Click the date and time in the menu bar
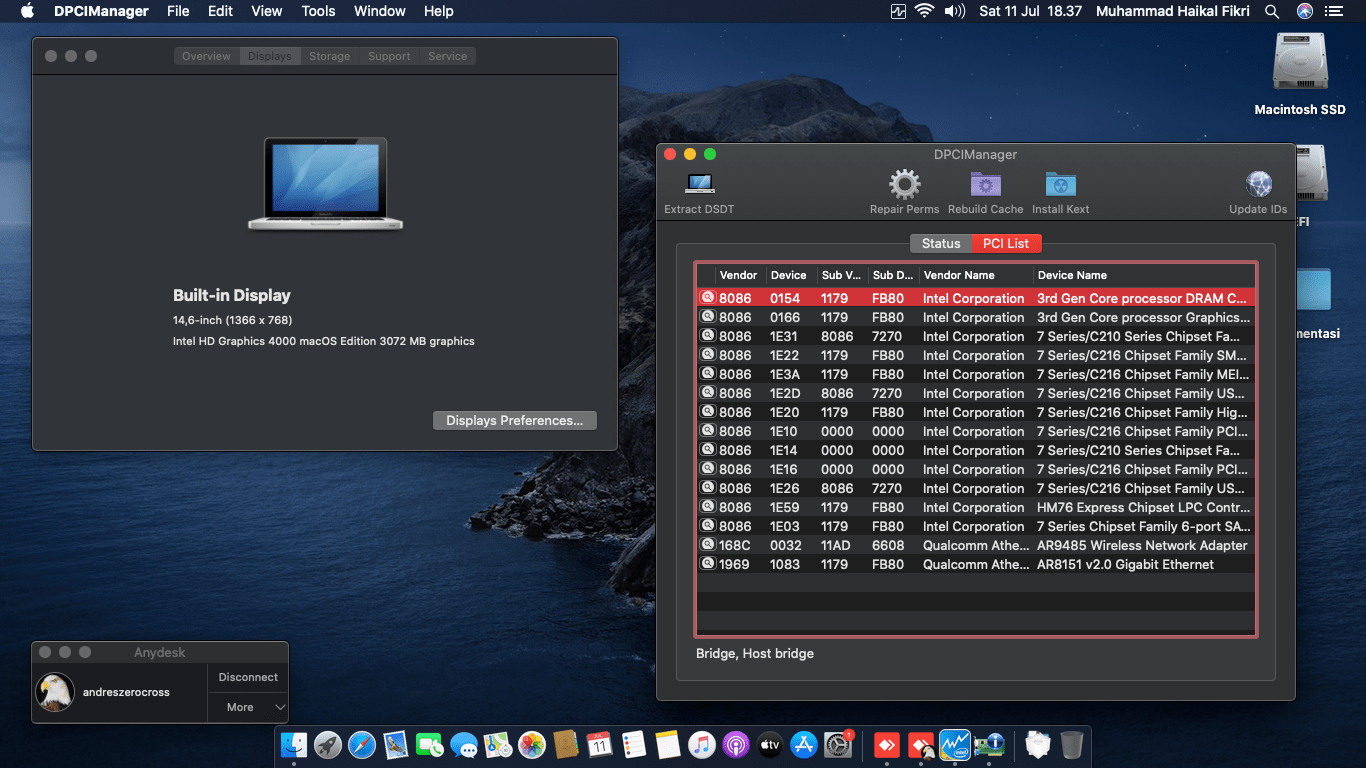 1030,11
